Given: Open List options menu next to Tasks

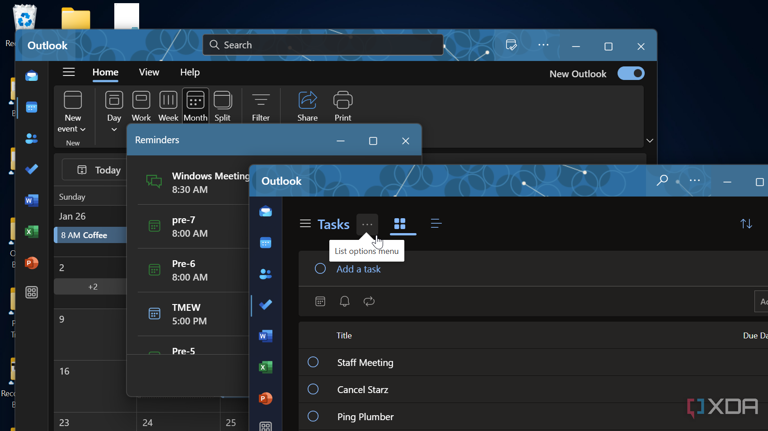Looking at the screenshot, I should click(x=367, y=224).
